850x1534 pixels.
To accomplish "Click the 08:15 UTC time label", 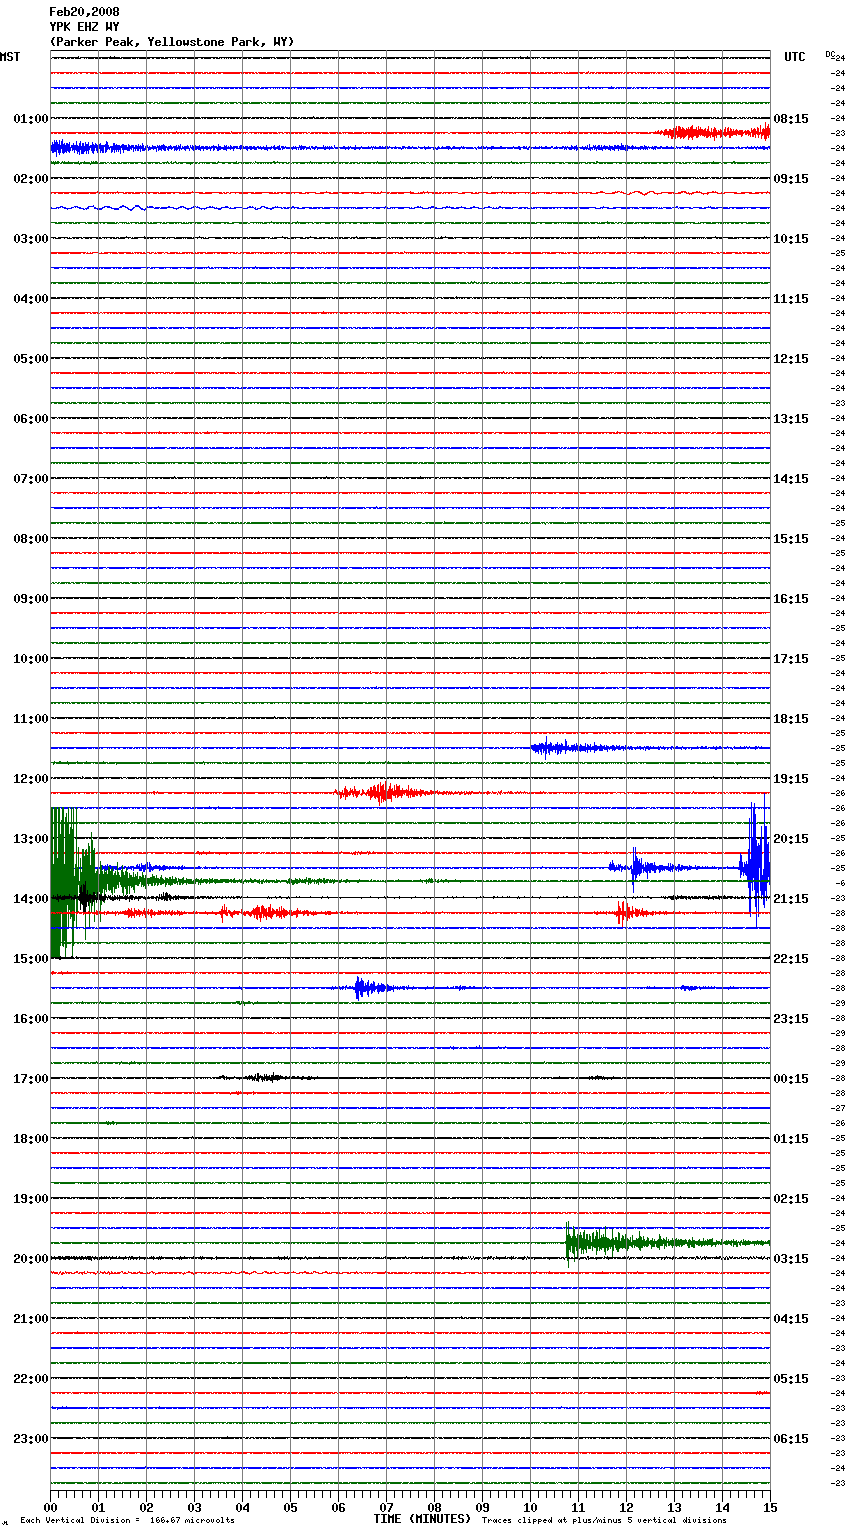I will [791, 119].
